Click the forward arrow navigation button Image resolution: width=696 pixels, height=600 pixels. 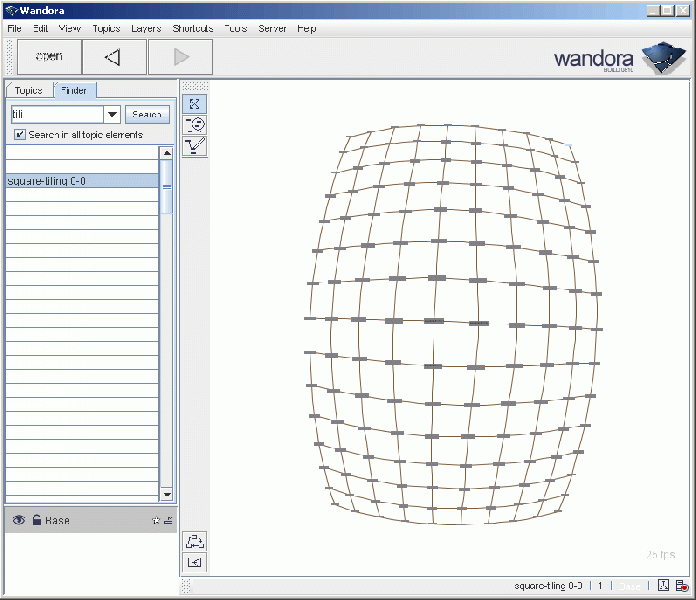[x=180, y=57]
